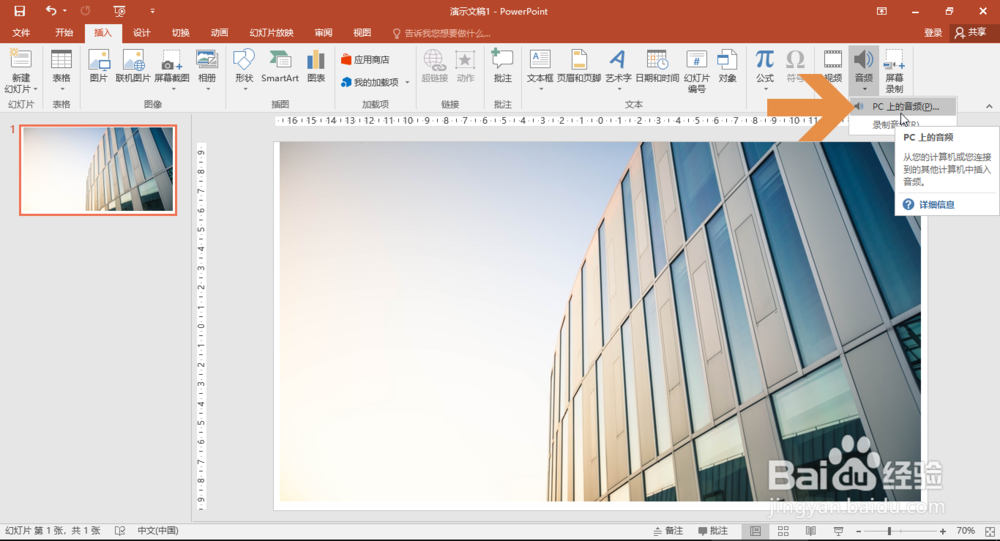Click the Tell Me search box
This screenshot has width=1000, height=541.
pos(441,33)
